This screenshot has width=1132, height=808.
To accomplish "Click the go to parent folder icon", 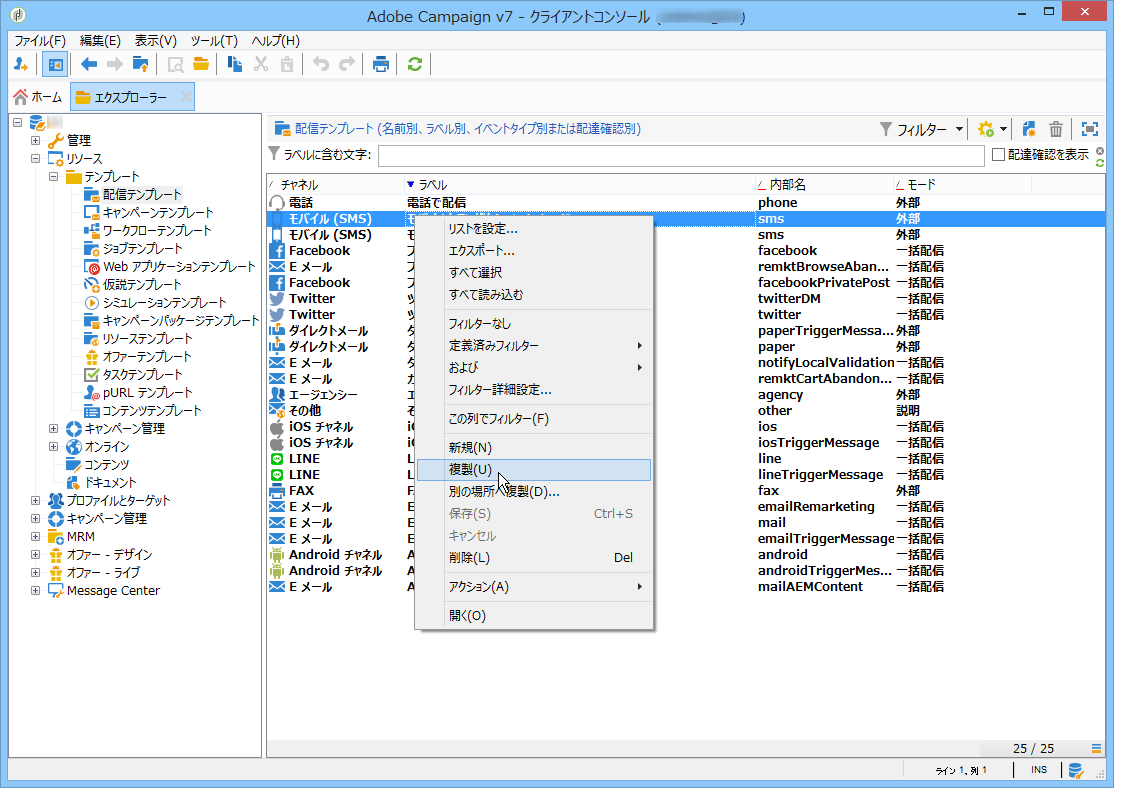I will pyautogui.click(x=141, y=65).
